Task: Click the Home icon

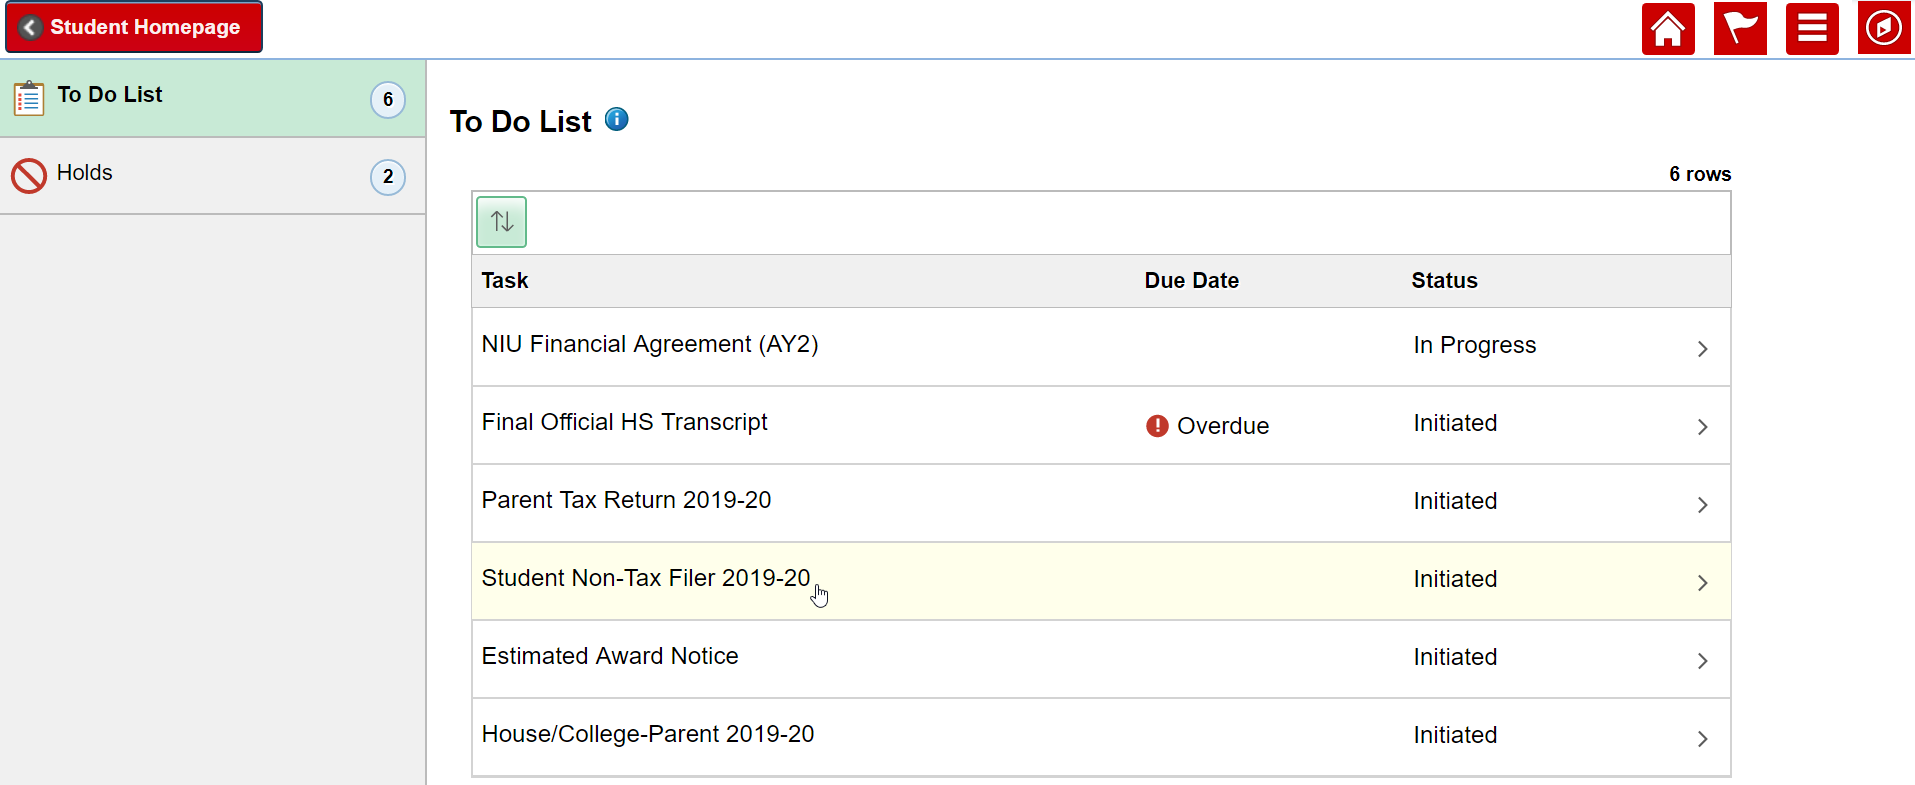Action: pos(1667,28)
